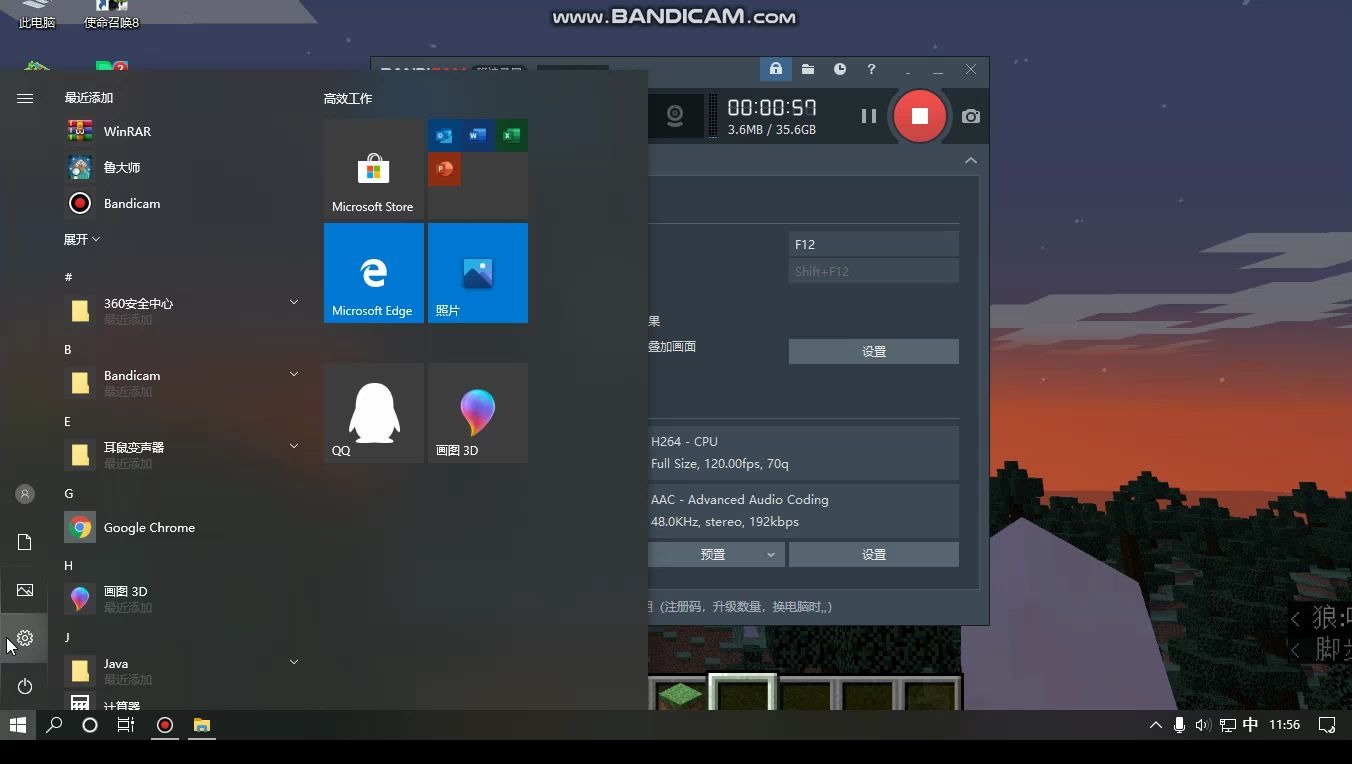Toggle the Start menu hamburger button
The image size is (1352, 764).
(25, 98)
